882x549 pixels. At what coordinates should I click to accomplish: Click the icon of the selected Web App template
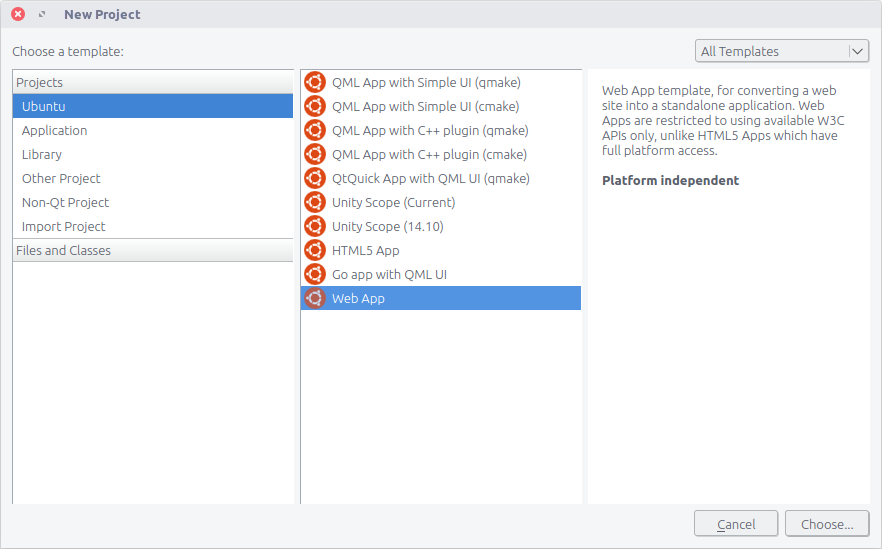(x=315, y=298)
